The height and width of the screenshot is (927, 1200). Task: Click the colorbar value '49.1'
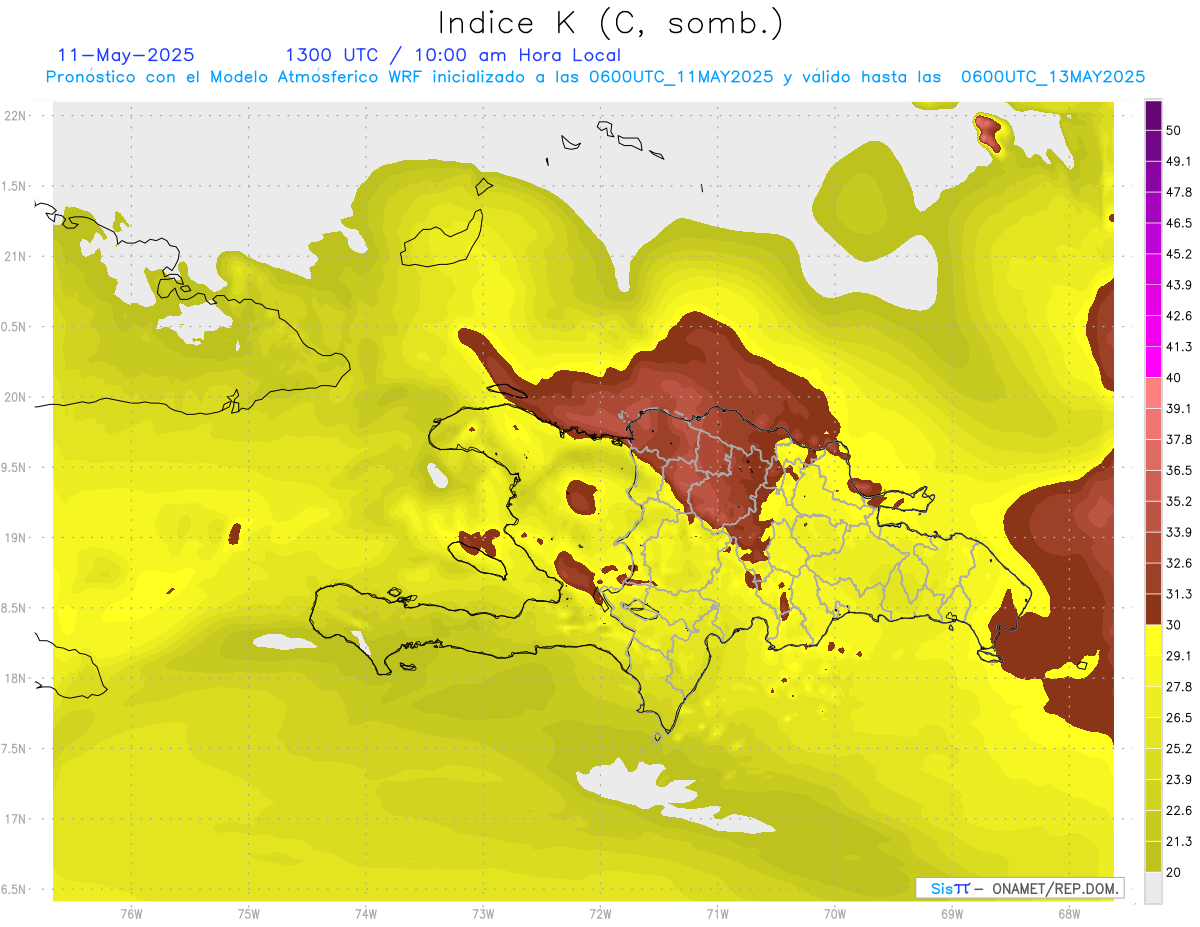click(1179, 162)
